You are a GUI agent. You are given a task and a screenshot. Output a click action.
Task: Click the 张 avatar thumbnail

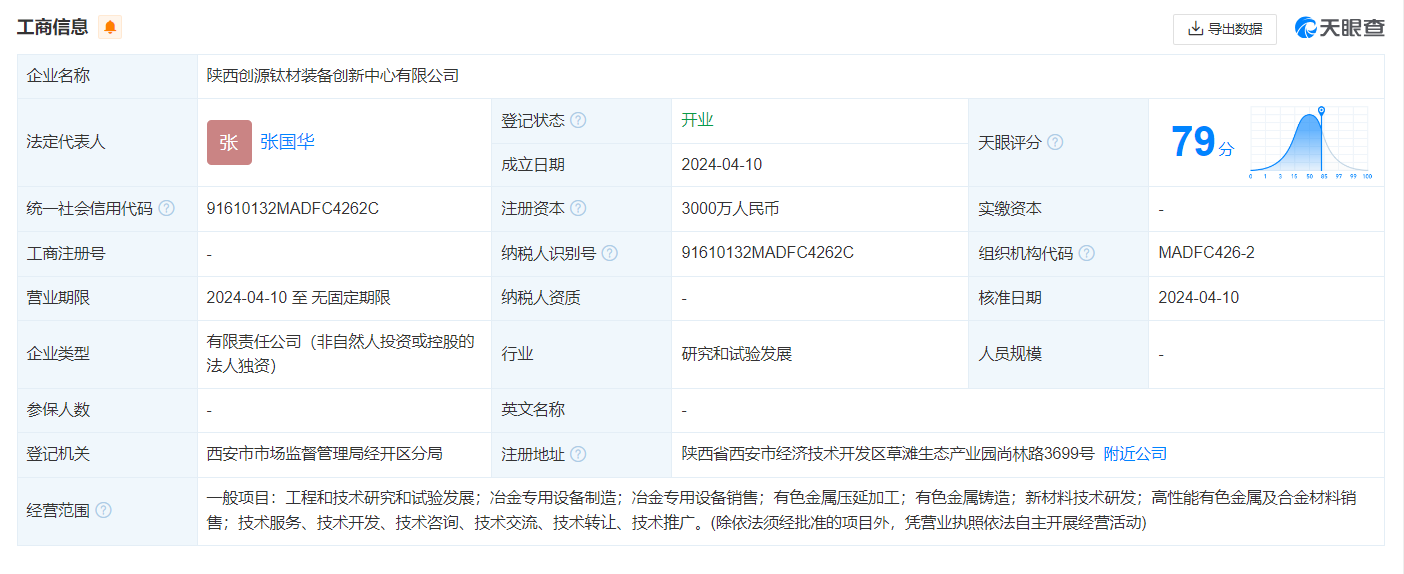(x=229, y=142)
